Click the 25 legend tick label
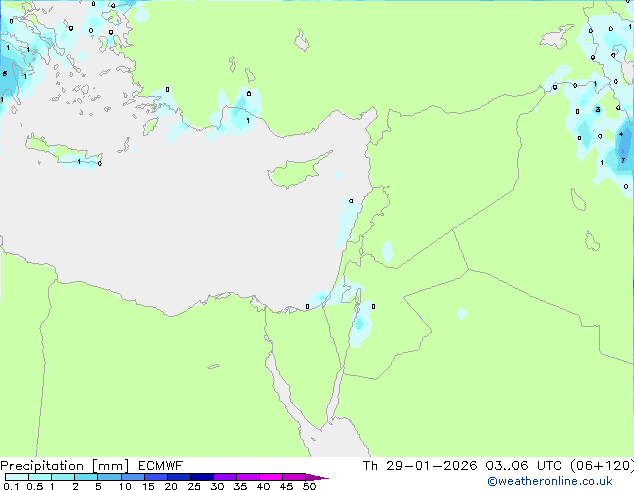The width and height of the screenshot is (634, 490). pyautogui.click(x=194, y=486)
